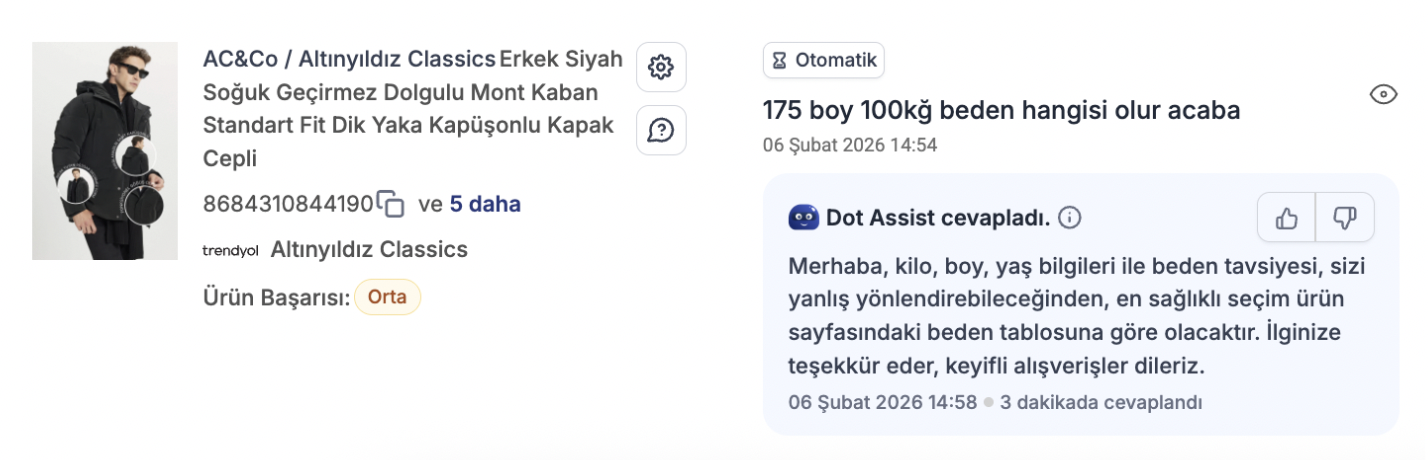Select the barcode number 8684310844190
Viewport: 1428px width, 460px height.
(x=288, y=204)
